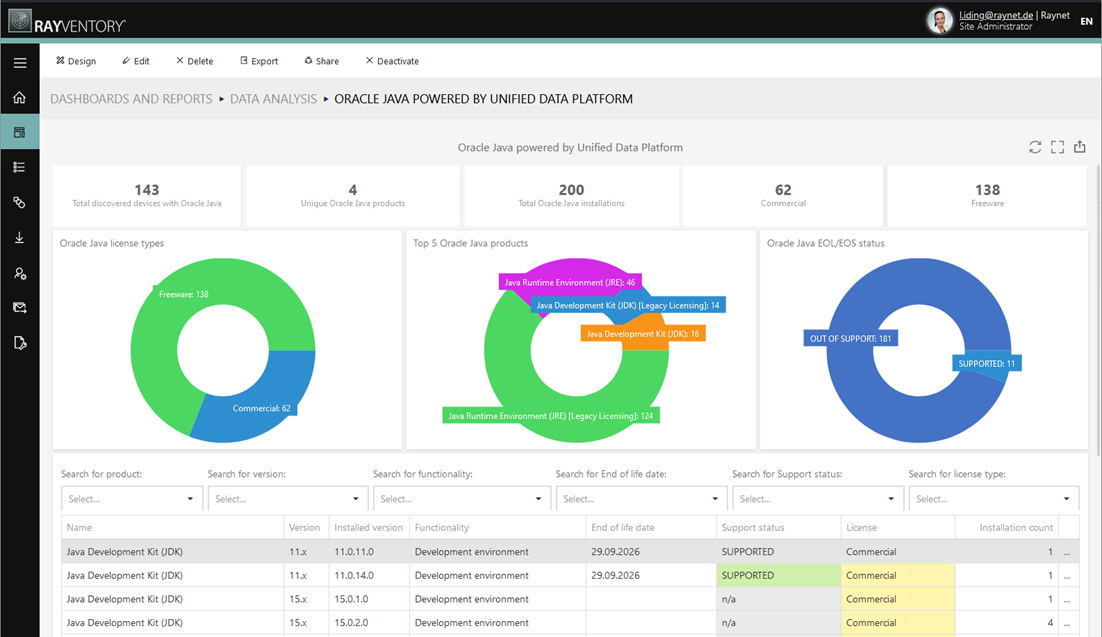Open the Search for license type dropdown
The width and height of the screenshot is (1102, 637).
click(993, 499)
